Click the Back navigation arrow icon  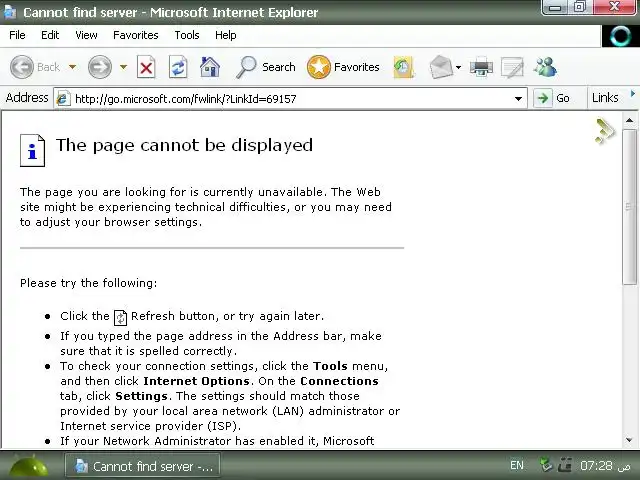[x=22, y=67]
